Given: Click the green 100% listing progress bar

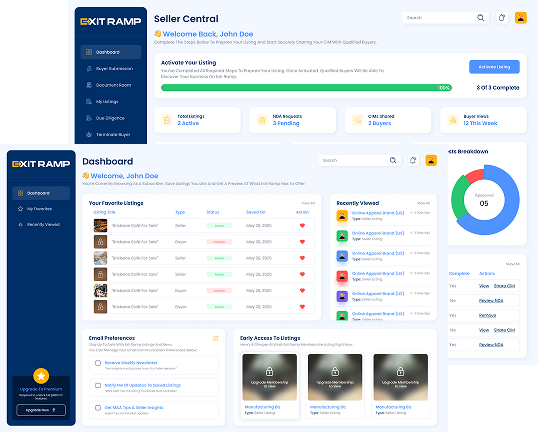Looking at the screenshot, I should [x=306, y=88].
